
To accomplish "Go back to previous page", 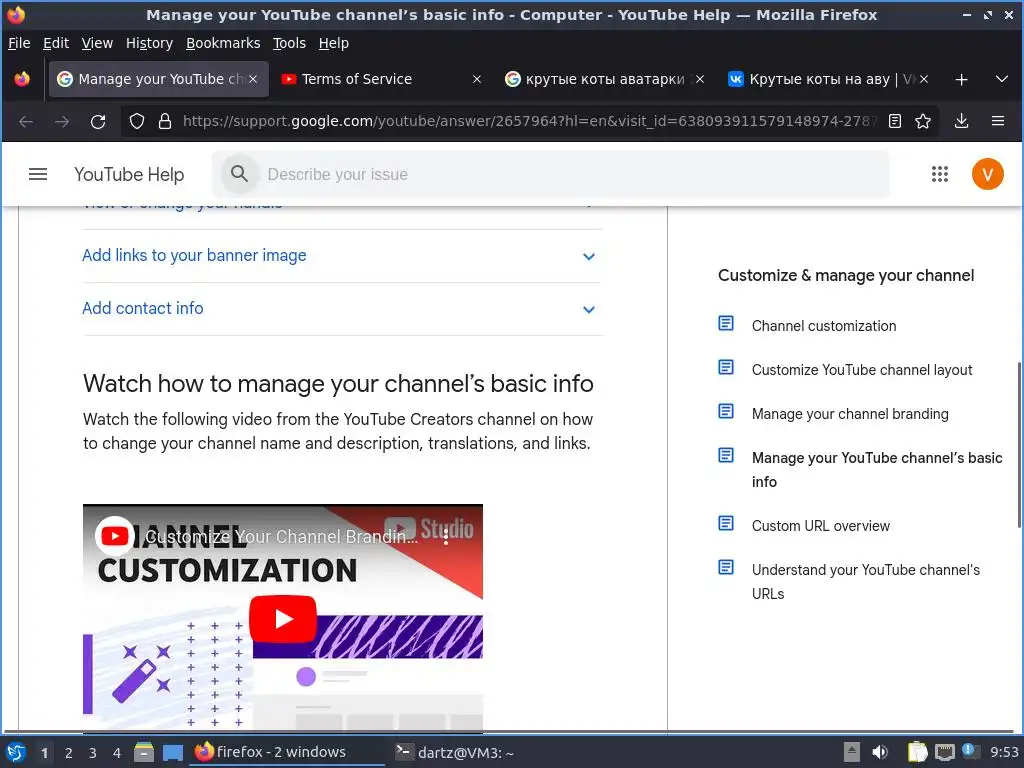I will (26, 121).
